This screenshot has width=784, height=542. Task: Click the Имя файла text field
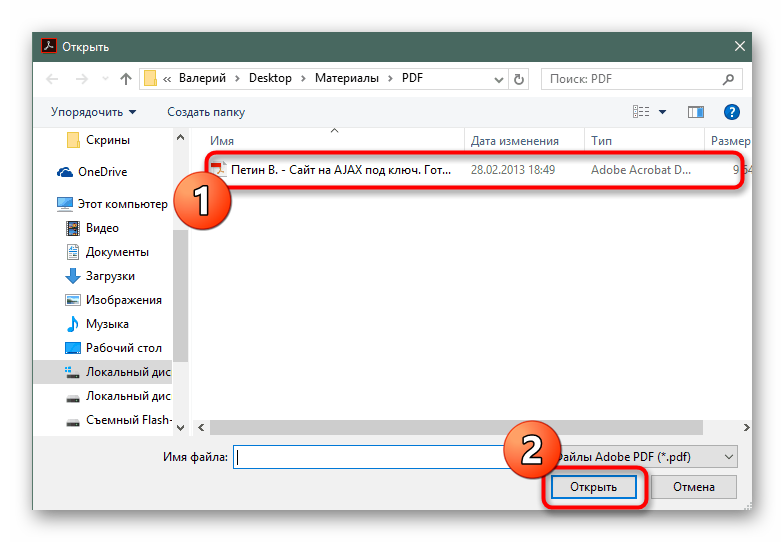coord(370,456)
